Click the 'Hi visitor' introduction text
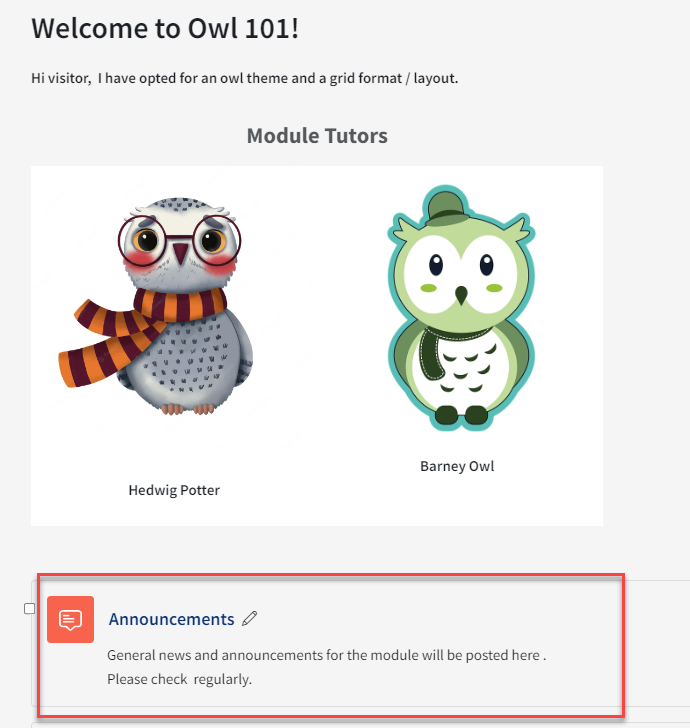690x728 pixels. click(x=245, y=78)
